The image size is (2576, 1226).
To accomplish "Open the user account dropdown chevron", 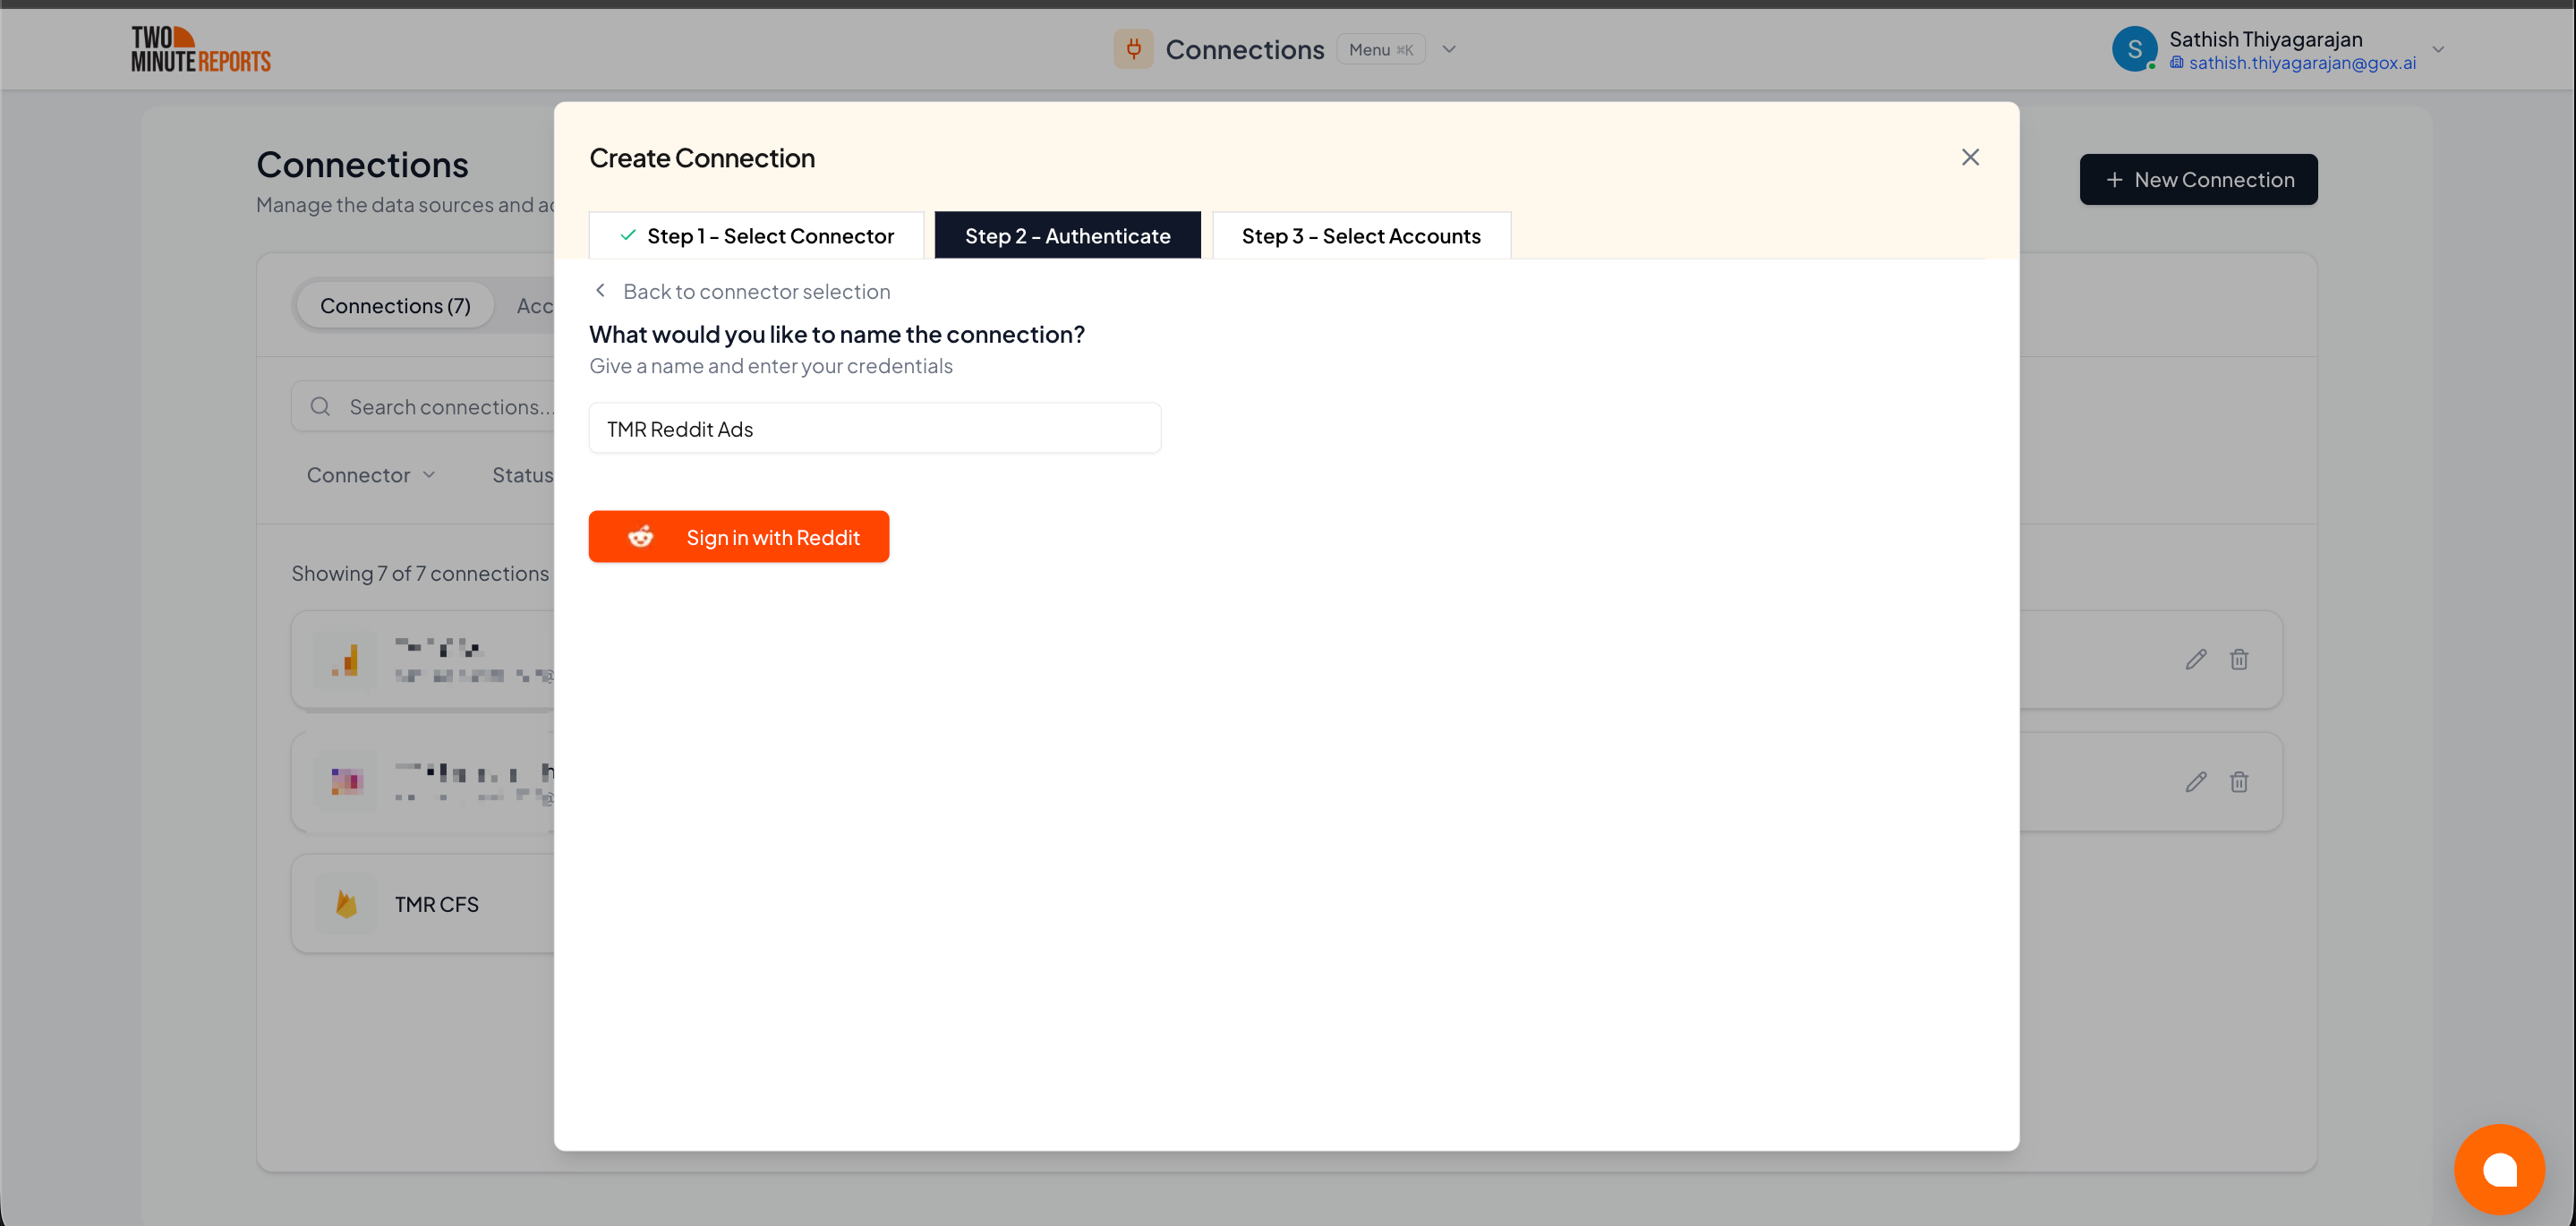I will pyautogui.click(x=2438, y=49).
